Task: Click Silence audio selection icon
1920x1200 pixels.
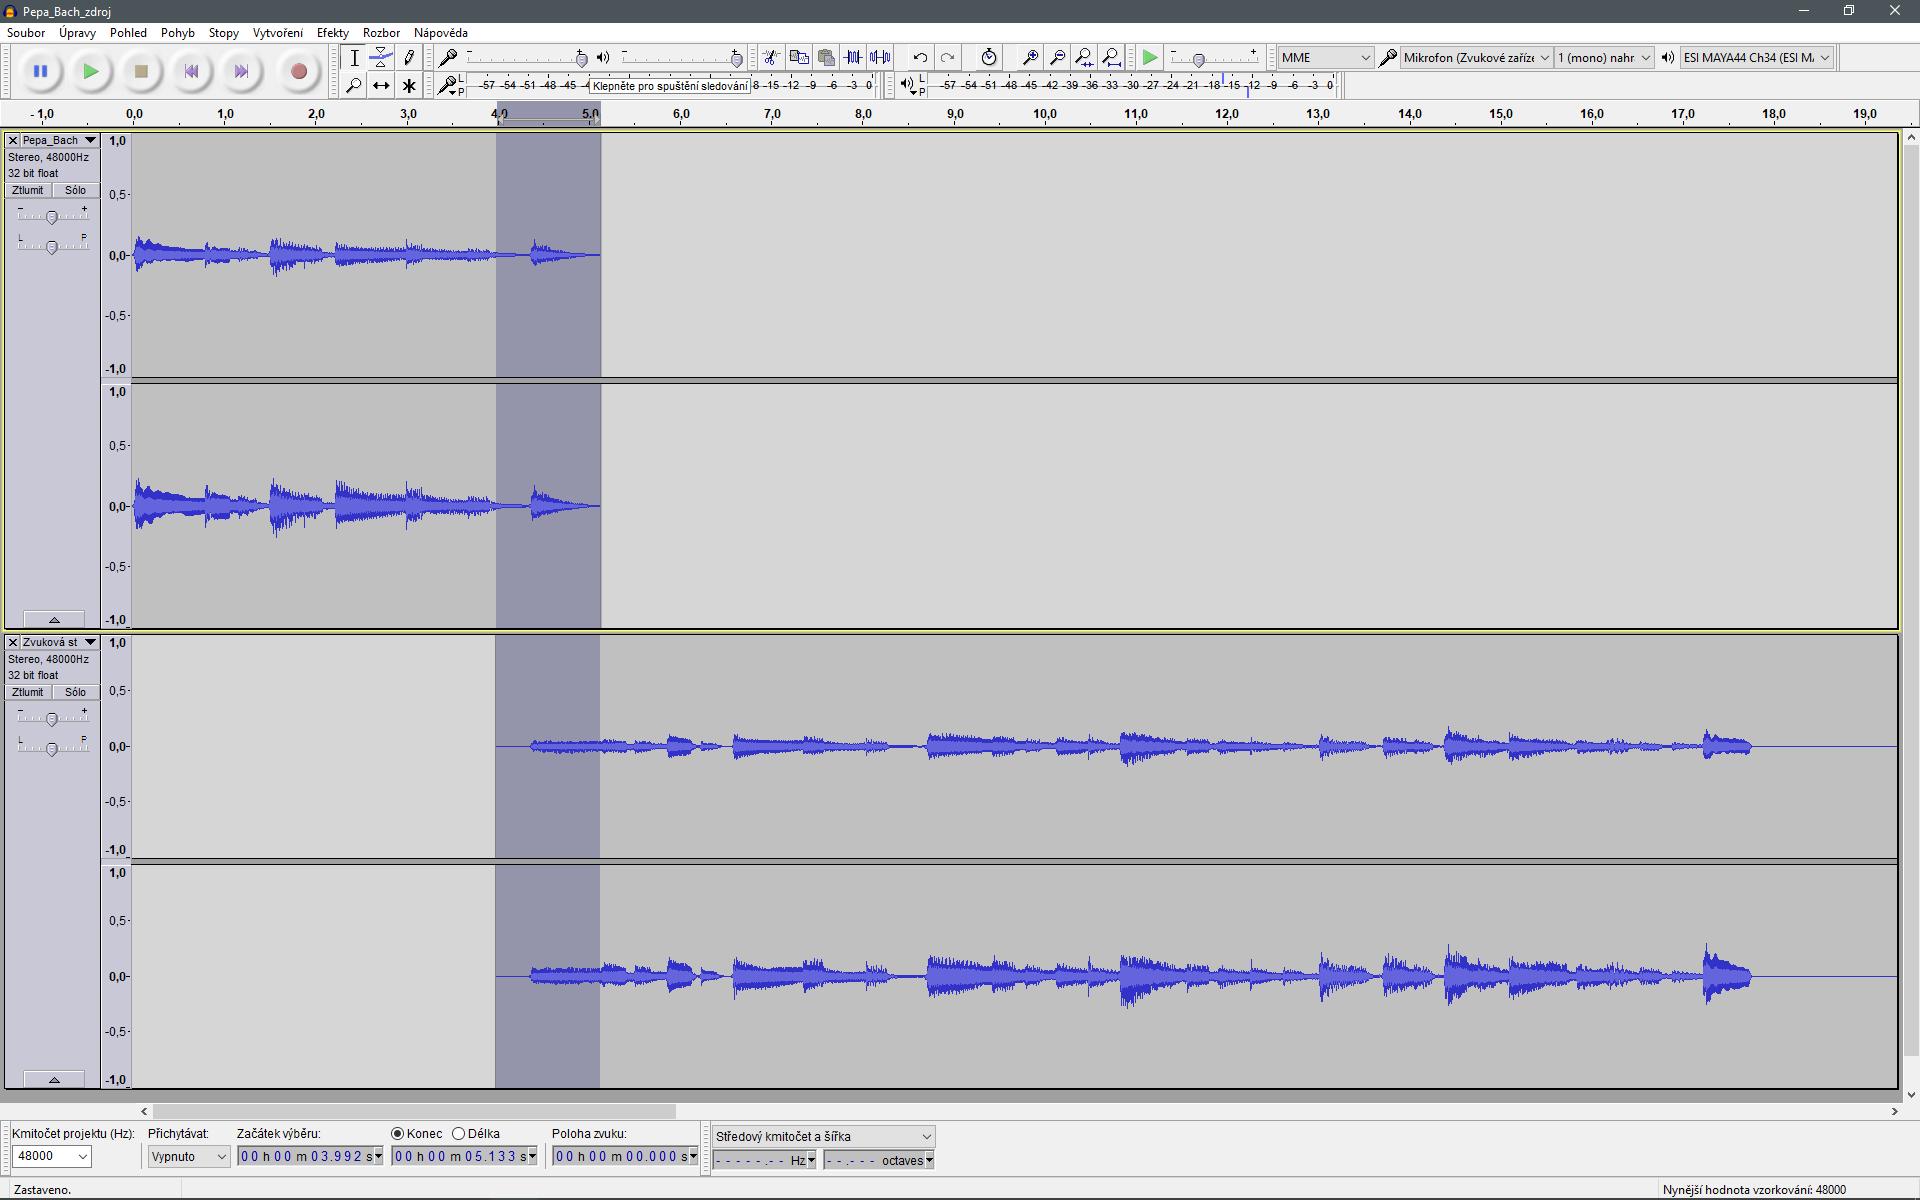Action: 880,57
